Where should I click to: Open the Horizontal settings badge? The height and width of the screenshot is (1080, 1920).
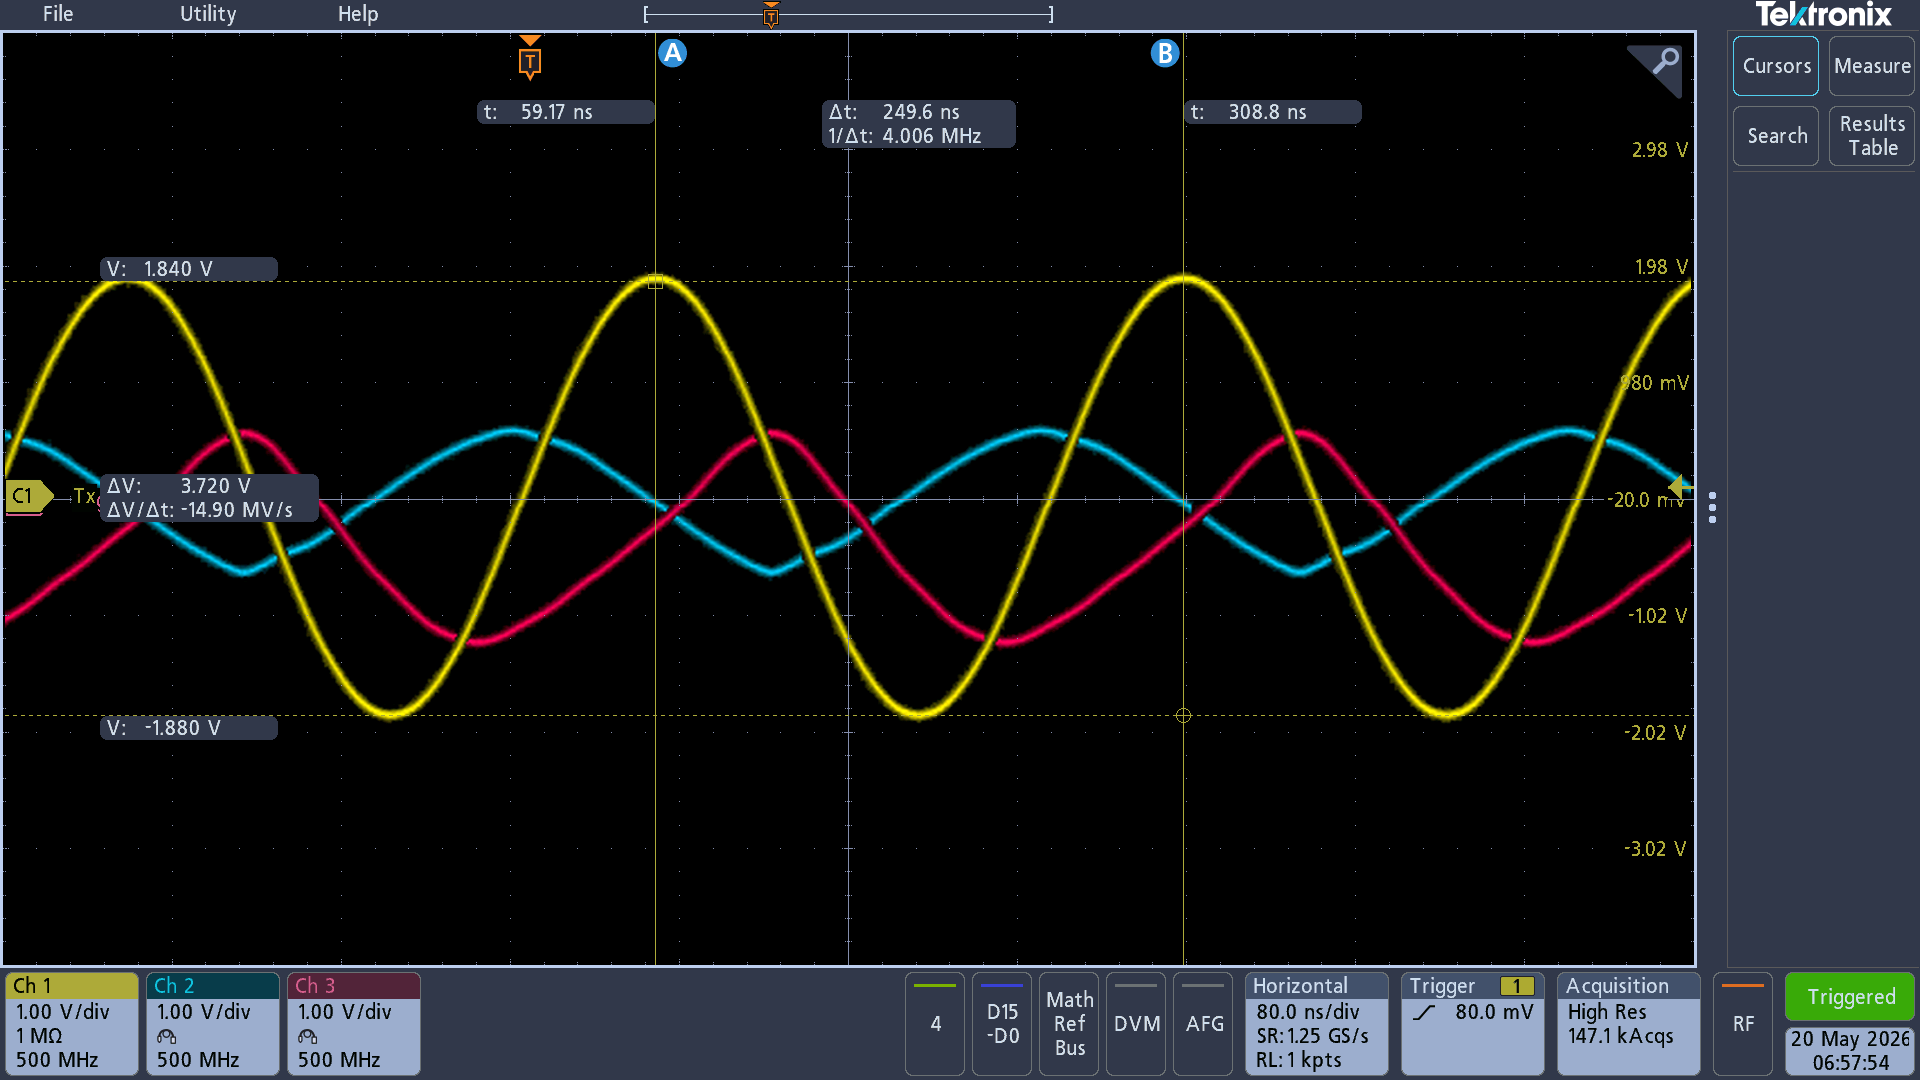click(x=1317, y=1024)
